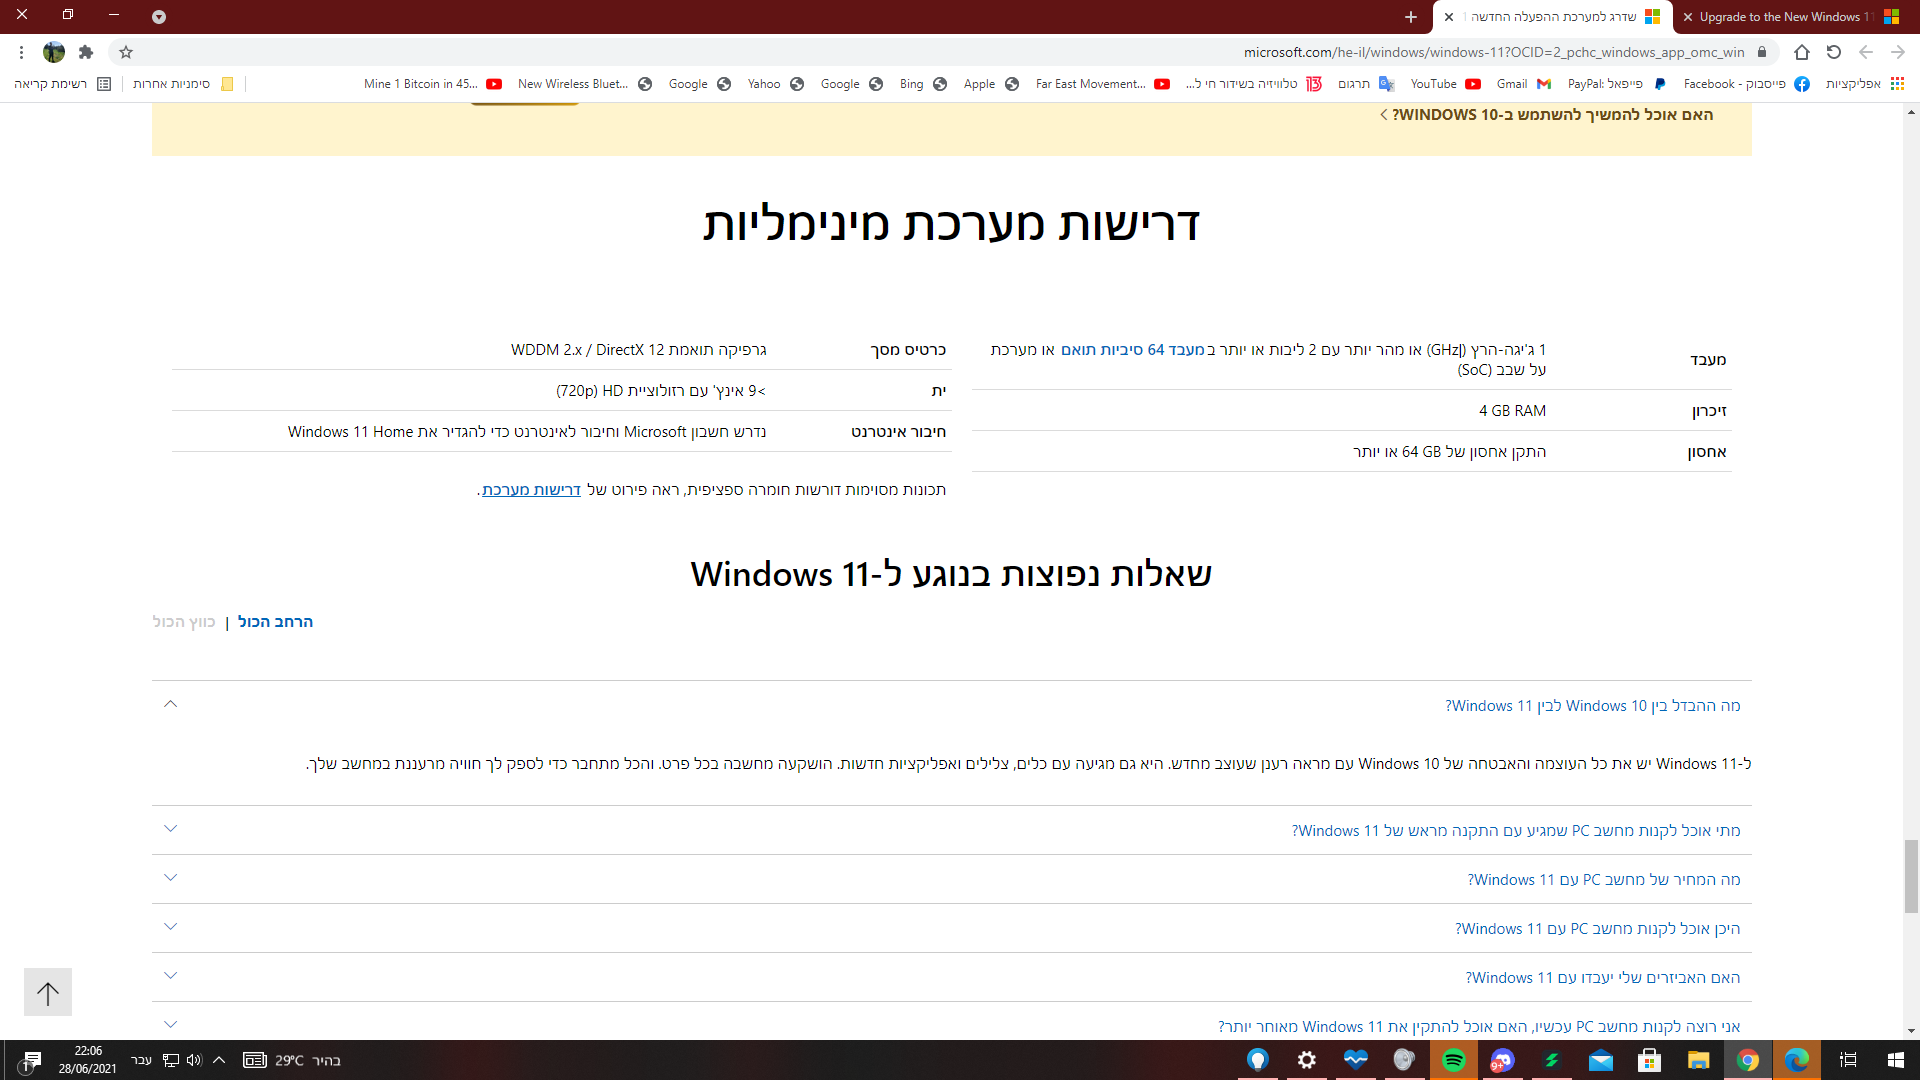Open Windows Settings gear on the taskbar
The image size is (1920, 1080).
[1306, 1060]
